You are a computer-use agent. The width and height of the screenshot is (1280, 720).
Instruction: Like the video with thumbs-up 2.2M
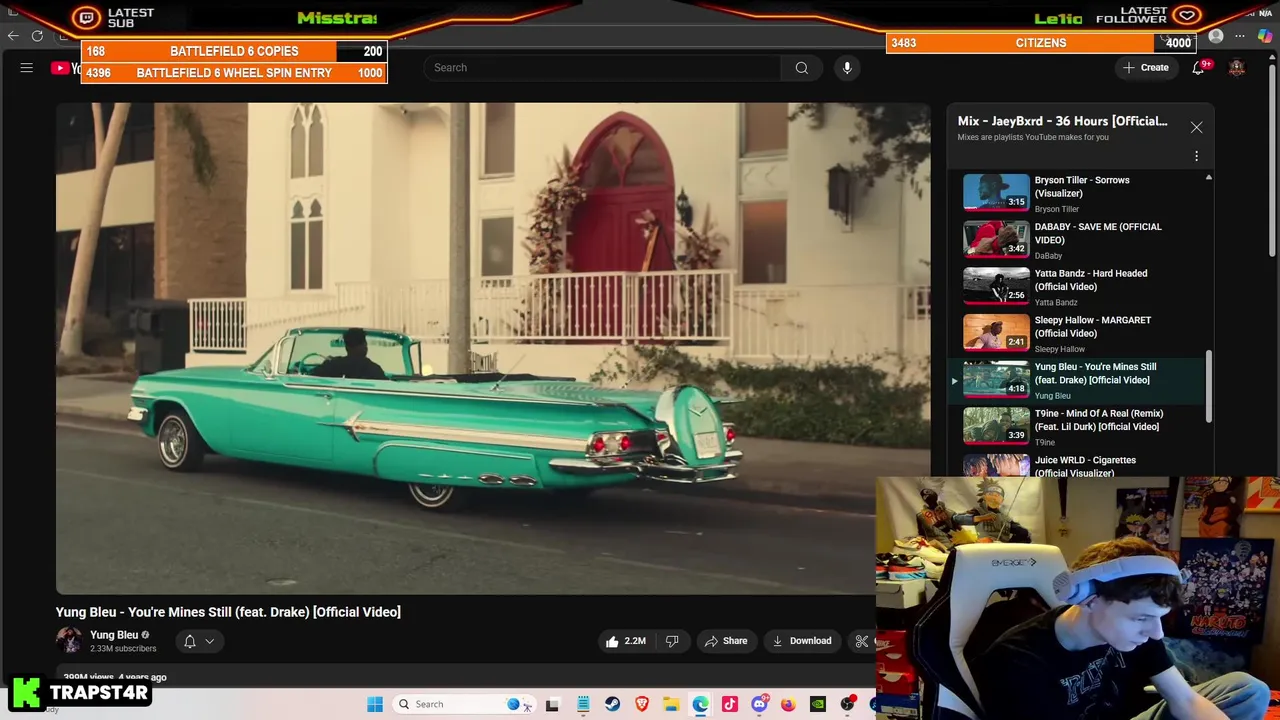tap(625, 641)
